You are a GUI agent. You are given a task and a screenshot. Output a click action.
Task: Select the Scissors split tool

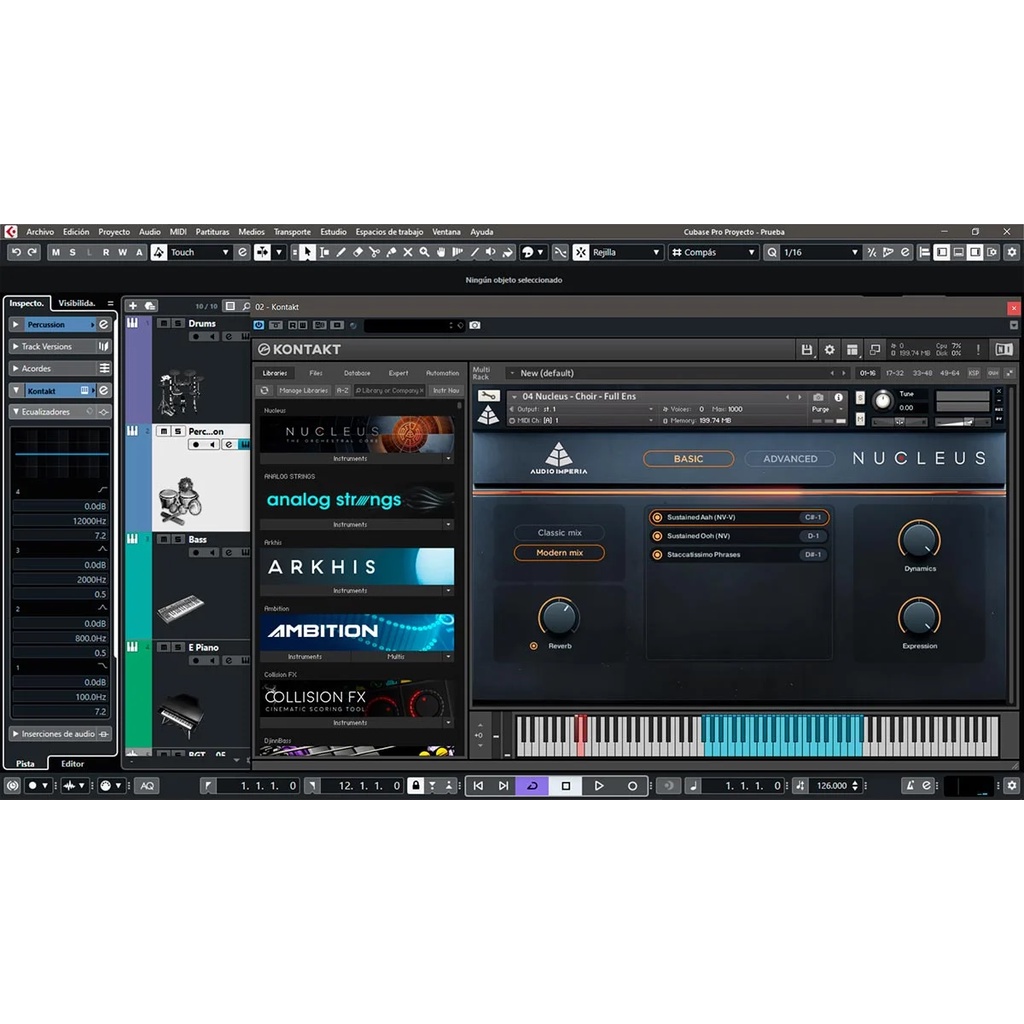tap(374, 253)
